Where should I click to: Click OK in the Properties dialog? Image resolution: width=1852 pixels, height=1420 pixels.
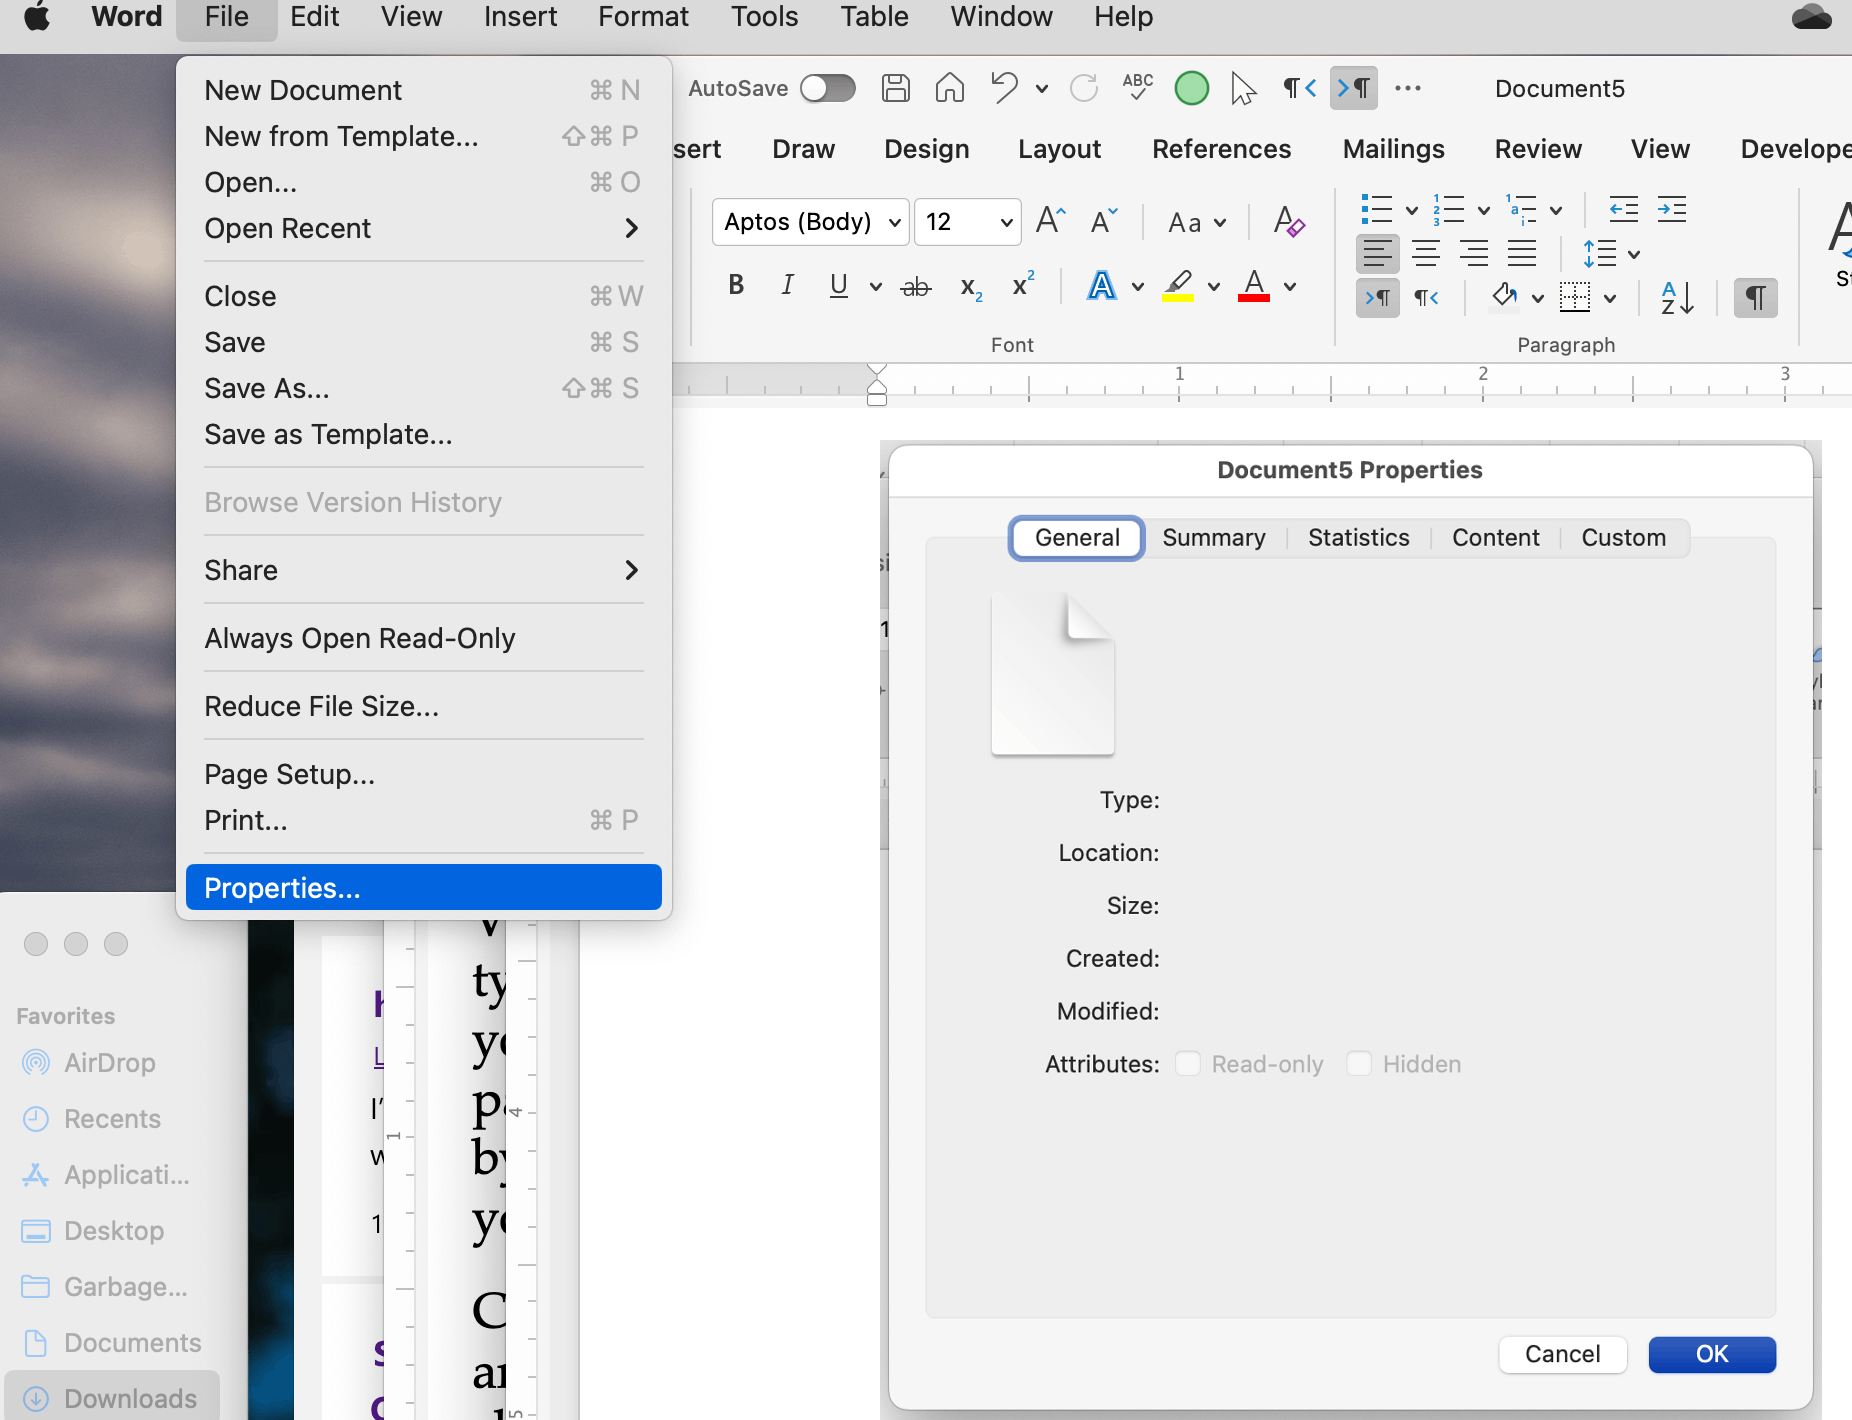click(x=1712, y=1354)
